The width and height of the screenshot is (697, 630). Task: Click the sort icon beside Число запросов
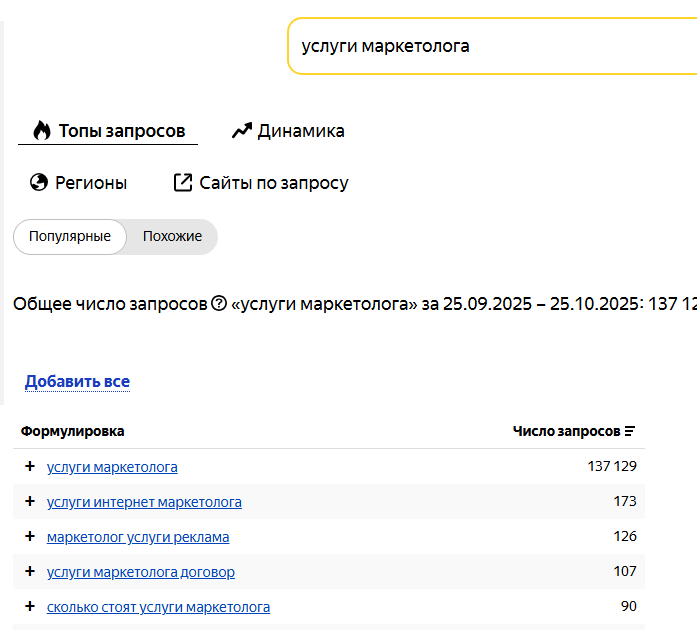click(x=630, y=432)
